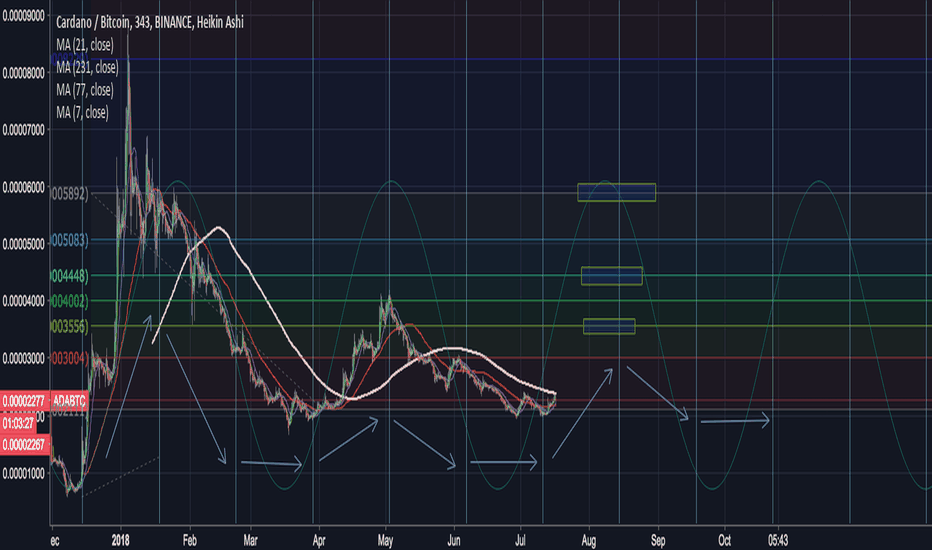
Task: Click the 0.00001000 price axis label
Action: 24,474
